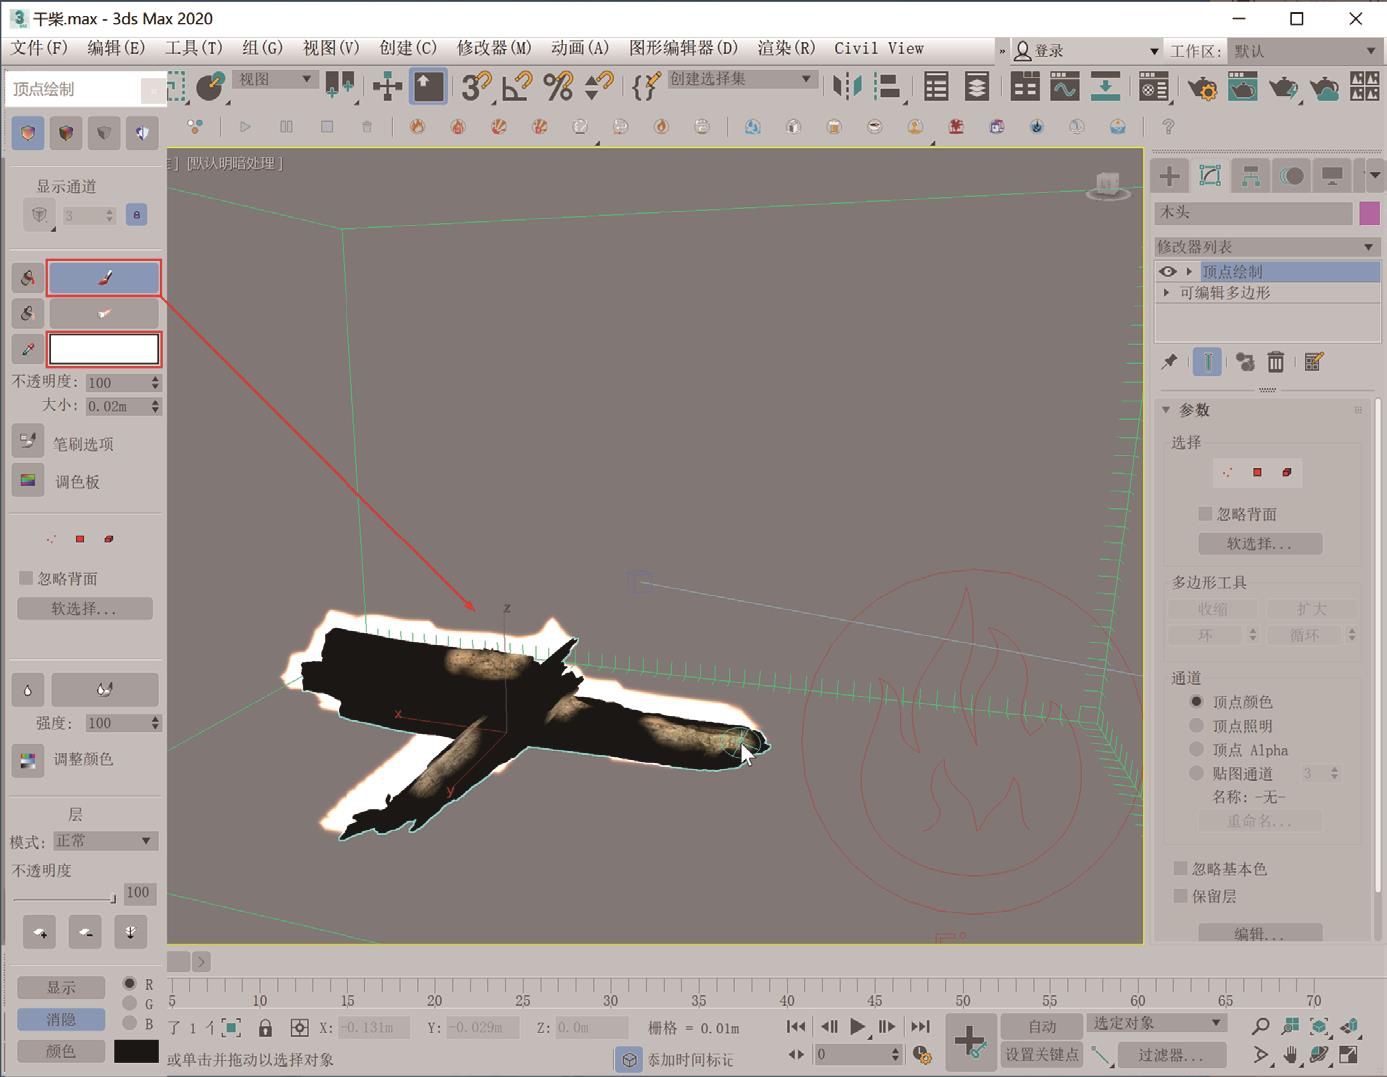The image size is (1387, 1077).
Task: Click the white paint color swatch
Action: pyautogui.click(x=104, y=349)
